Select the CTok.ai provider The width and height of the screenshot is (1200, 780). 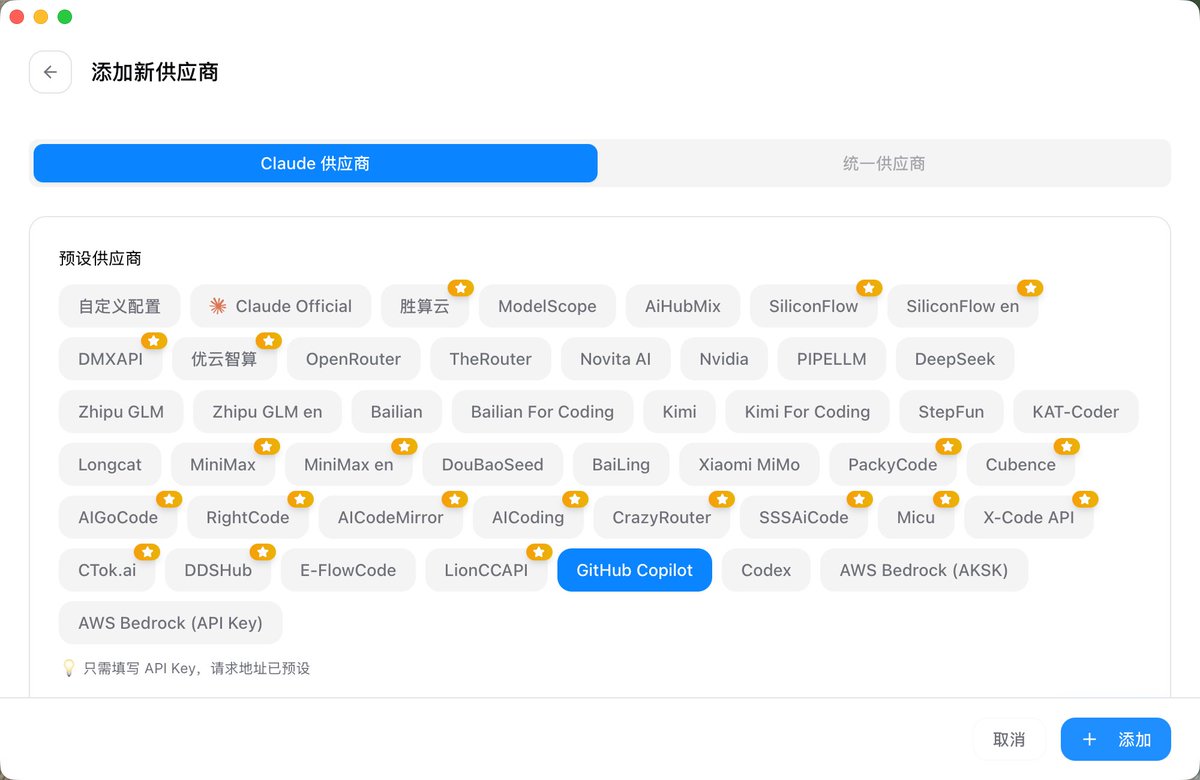point(107,570)
